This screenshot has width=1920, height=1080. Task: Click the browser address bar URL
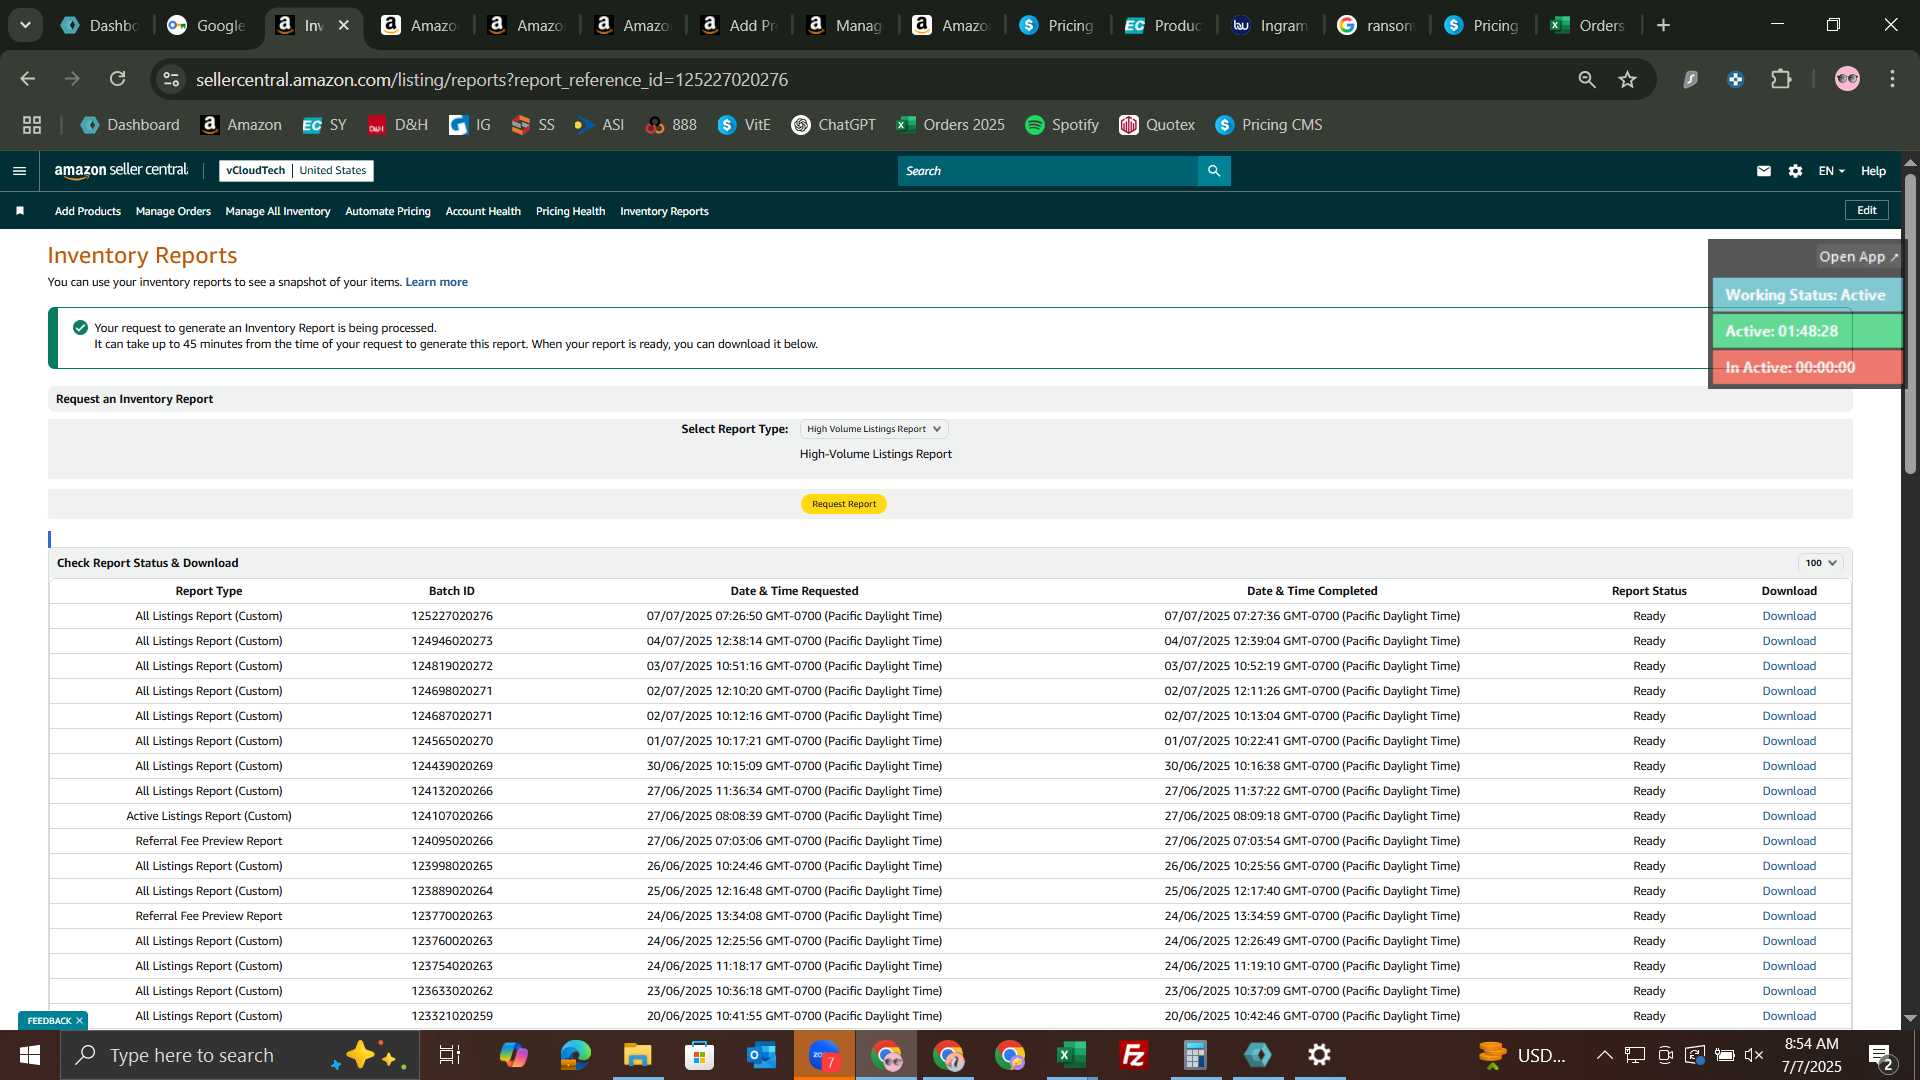click(x=492, y=79)
